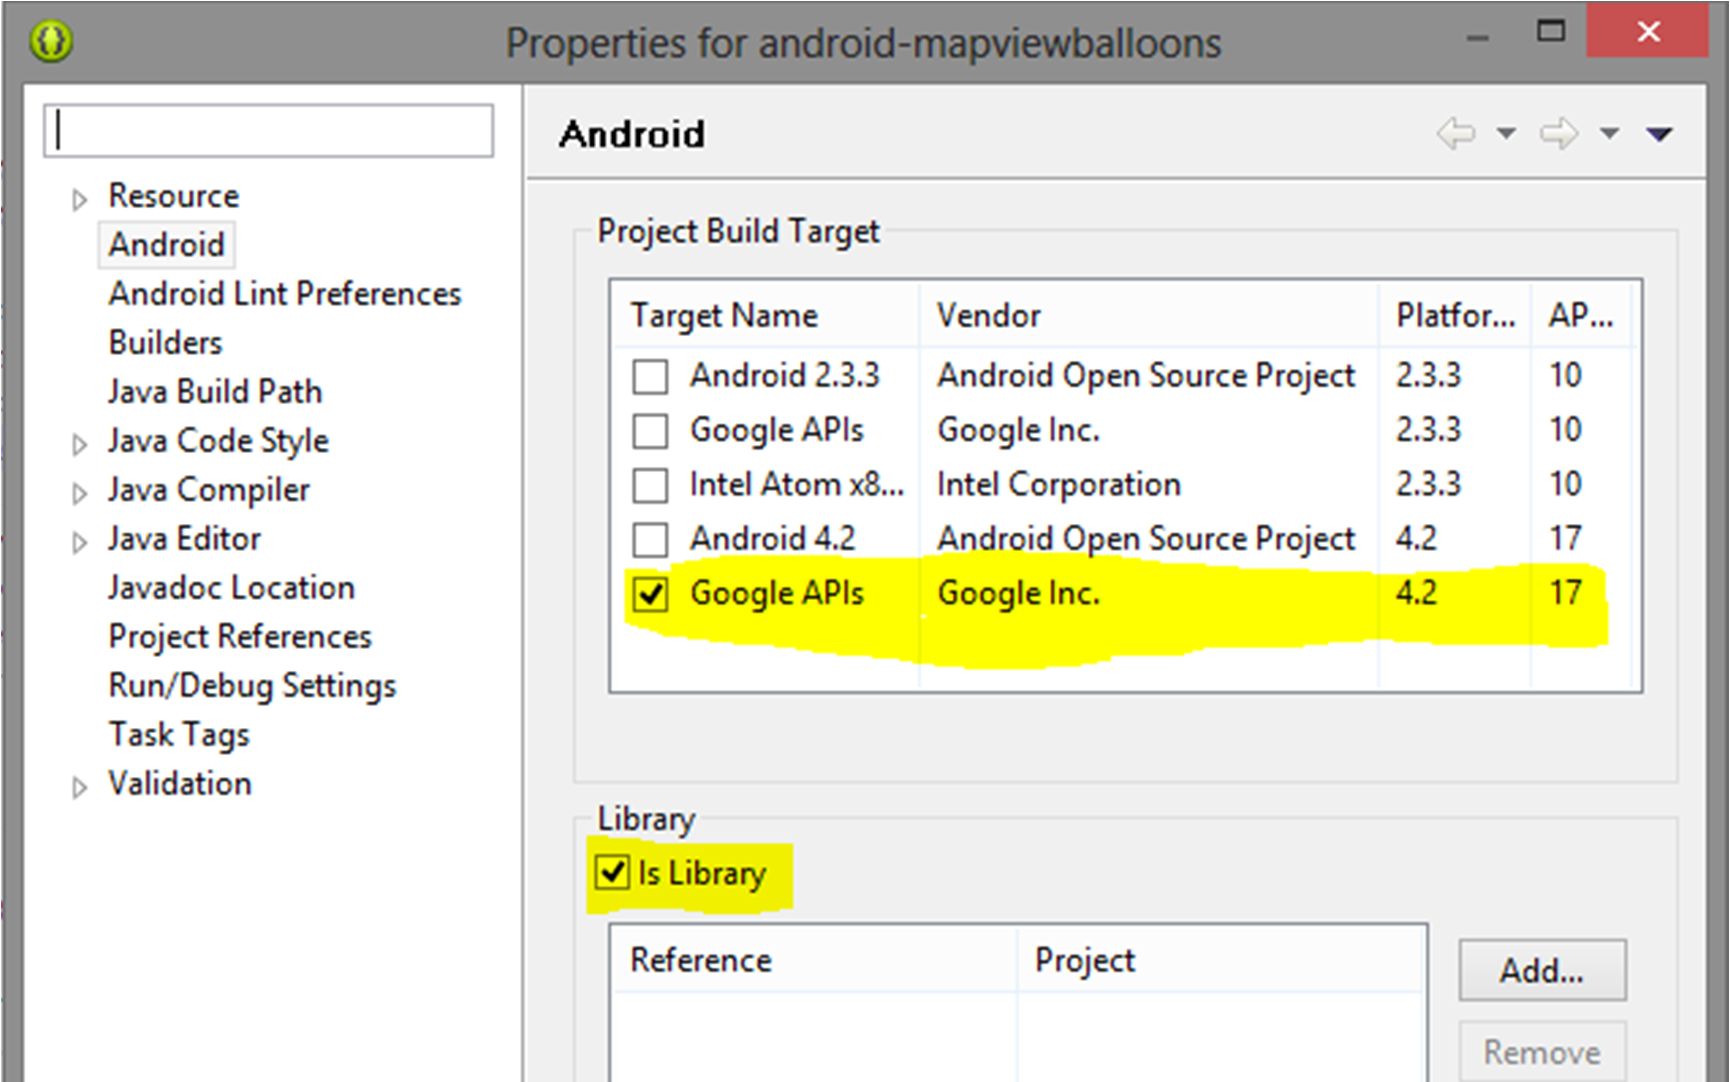Click the Project column header
The image size is (1730, 1082).
pyautogui.click(x=1221, y=960)
